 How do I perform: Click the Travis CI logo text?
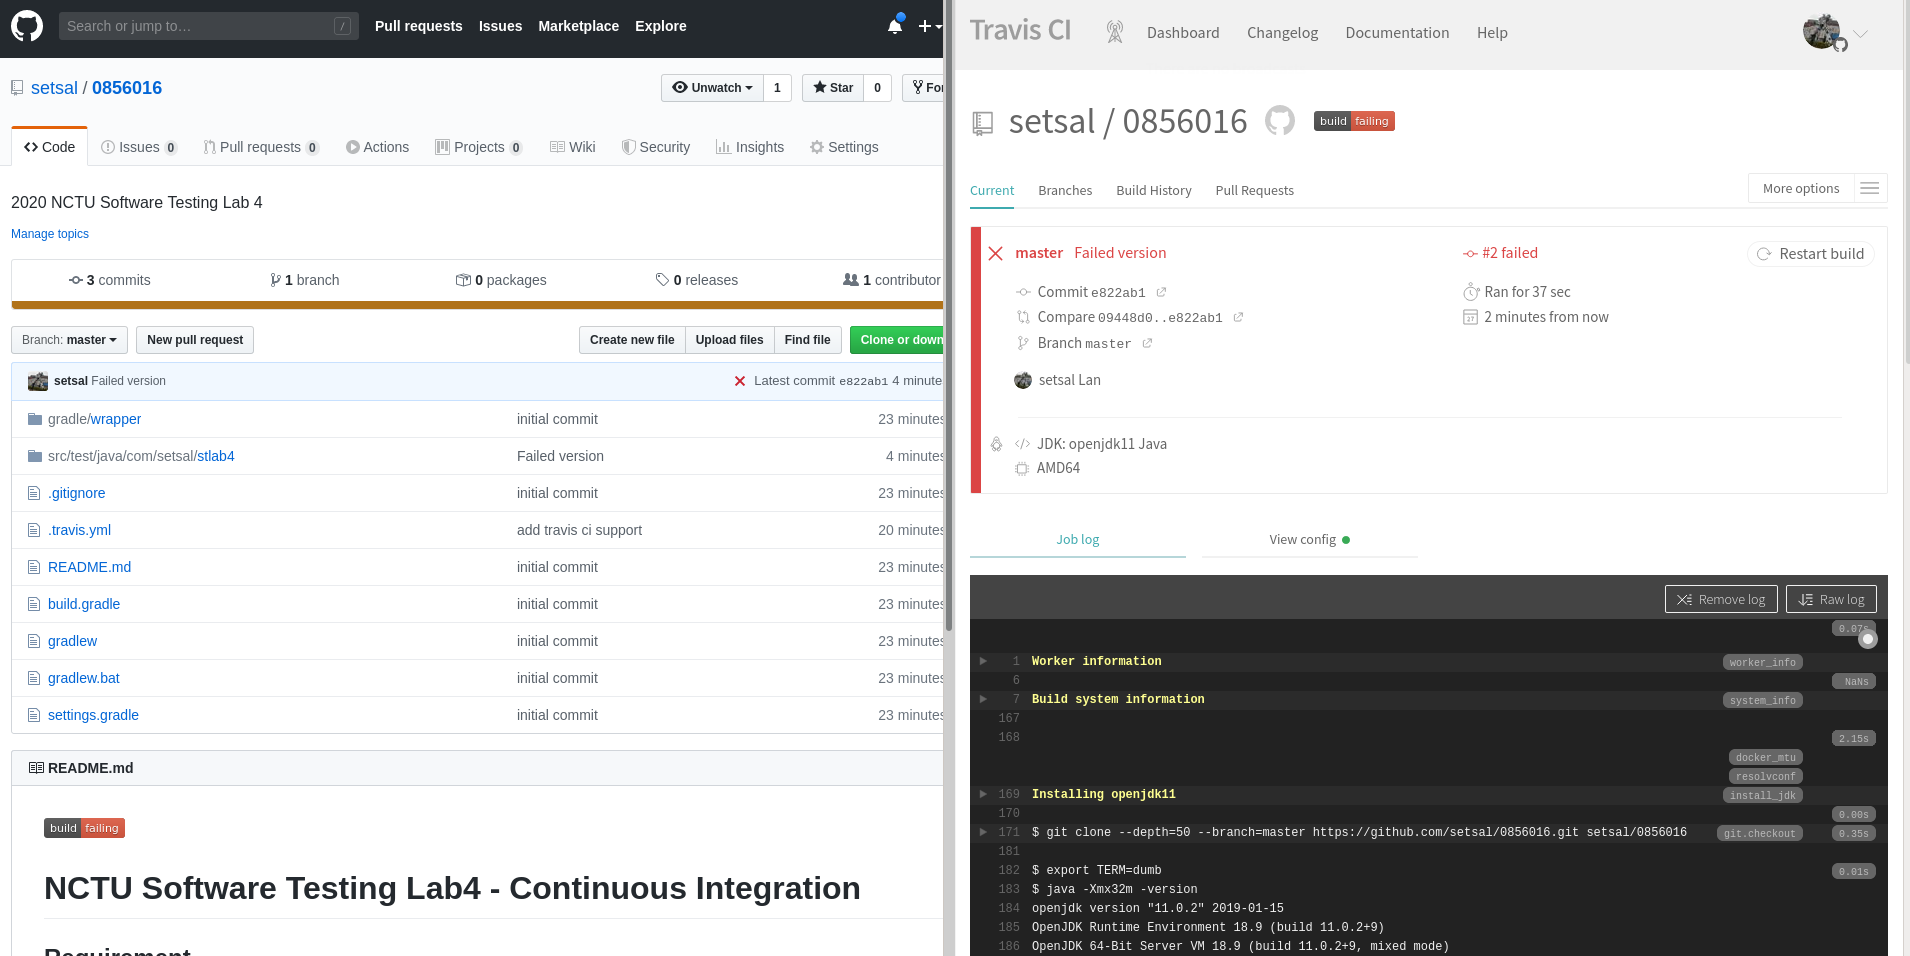[1020, 31]
